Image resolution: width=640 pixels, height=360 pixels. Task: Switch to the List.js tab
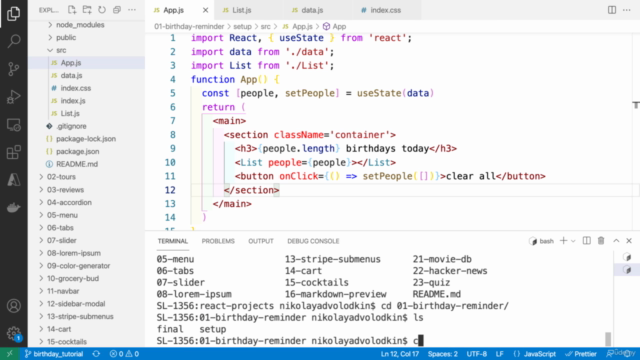242,10
